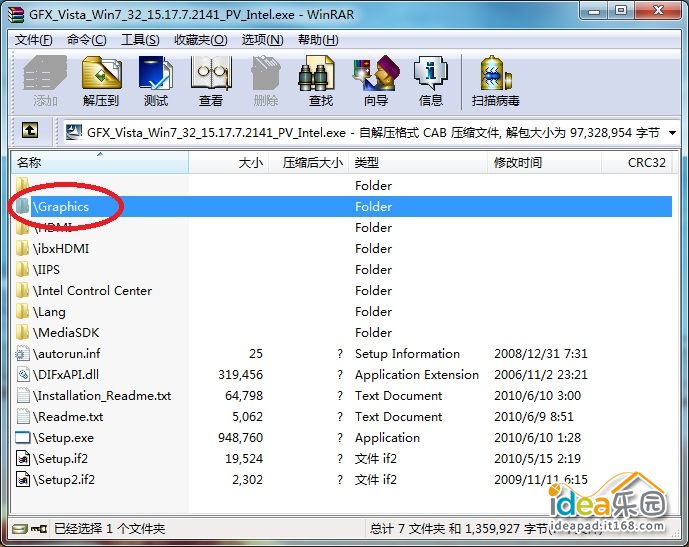Click the View (查看) toolbar icon
This screenshot has width=689, height=547.
tap(211, 73)
